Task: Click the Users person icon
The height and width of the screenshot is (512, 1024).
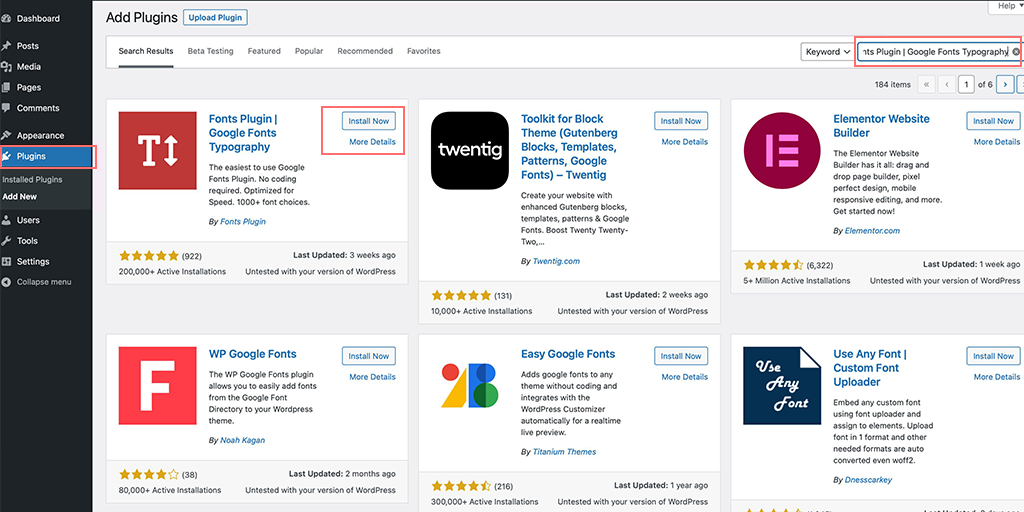Action: point(7,220)
